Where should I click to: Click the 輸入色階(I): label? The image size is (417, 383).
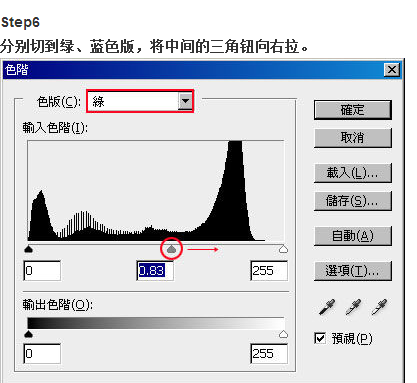(x=55, y=128)
